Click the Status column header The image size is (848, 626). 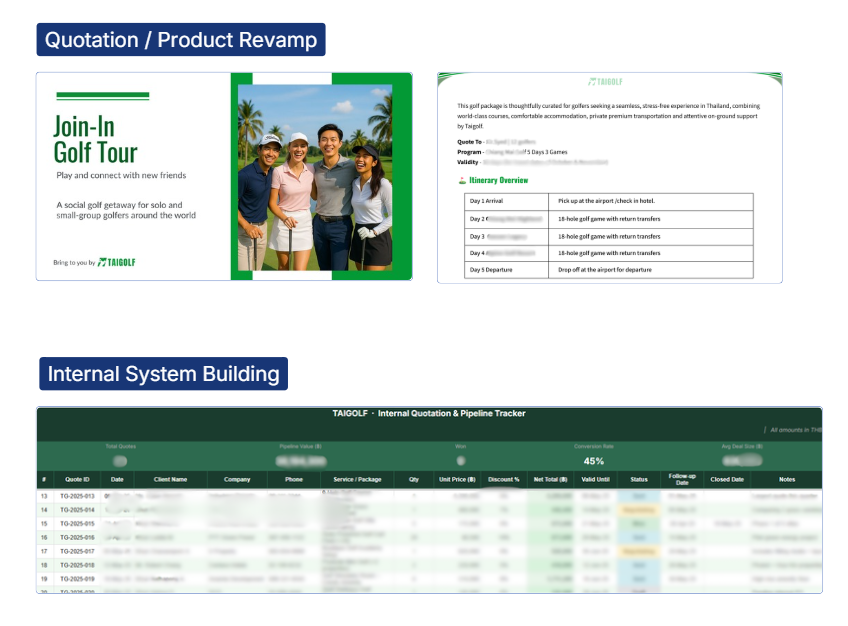click(x=639, y=480)
